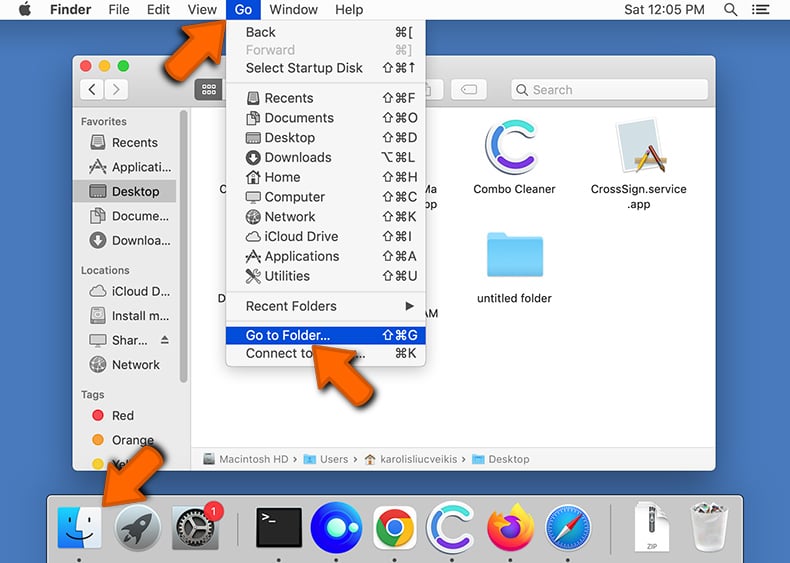Screen dimensions: 790x563
Task: Select Documents in Finder sidebar
Action: 124,216
